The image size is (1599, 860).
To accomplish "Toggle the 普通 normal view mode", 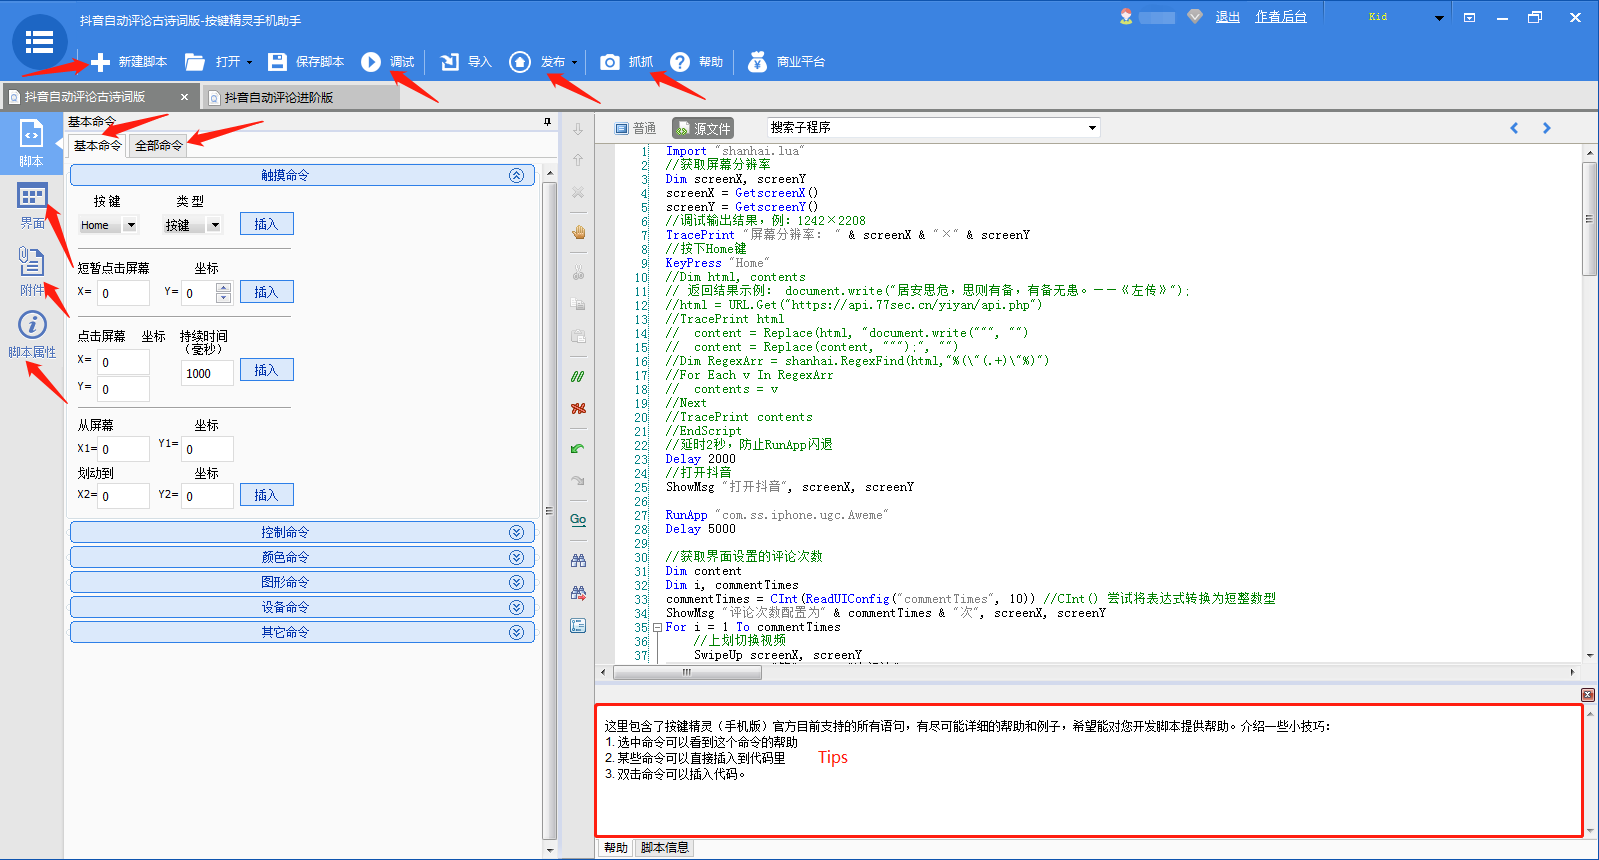I will (635, 128).
